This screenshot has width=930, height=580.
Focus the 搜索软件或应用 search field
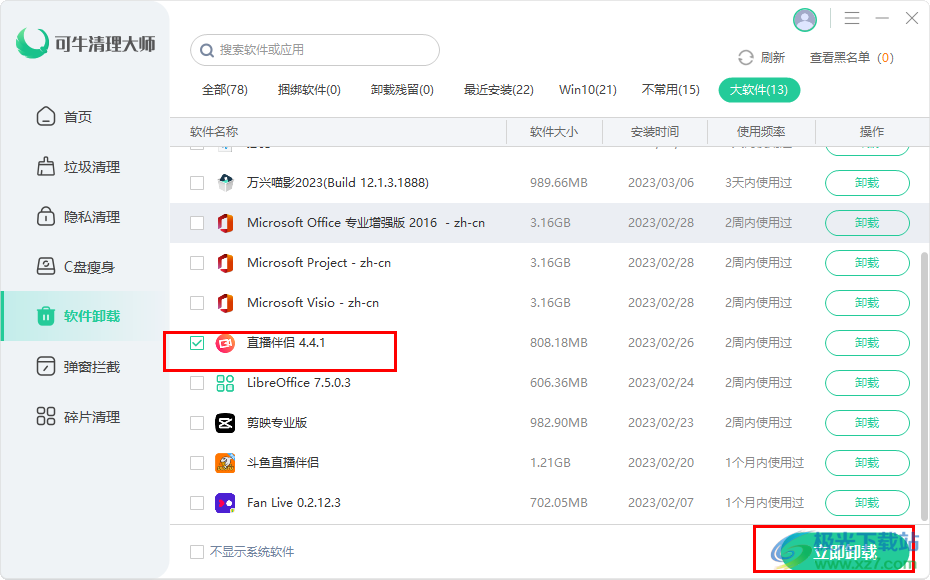click(315, 50)
